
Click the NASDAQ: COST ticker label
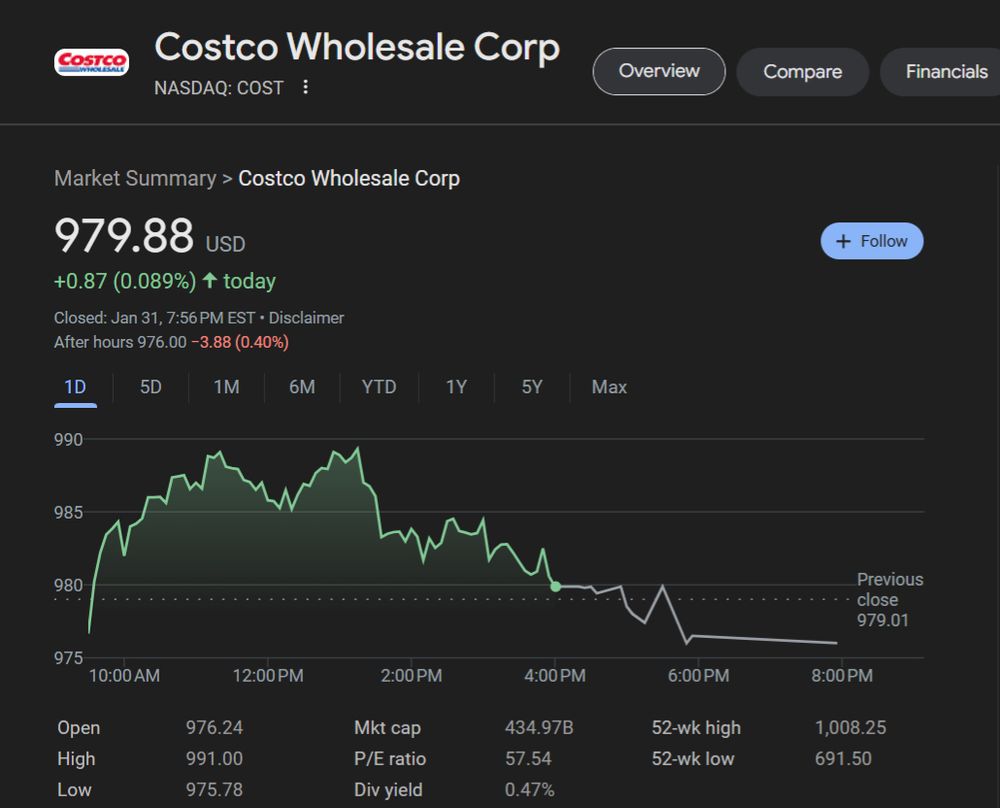[x=219, y=88]
